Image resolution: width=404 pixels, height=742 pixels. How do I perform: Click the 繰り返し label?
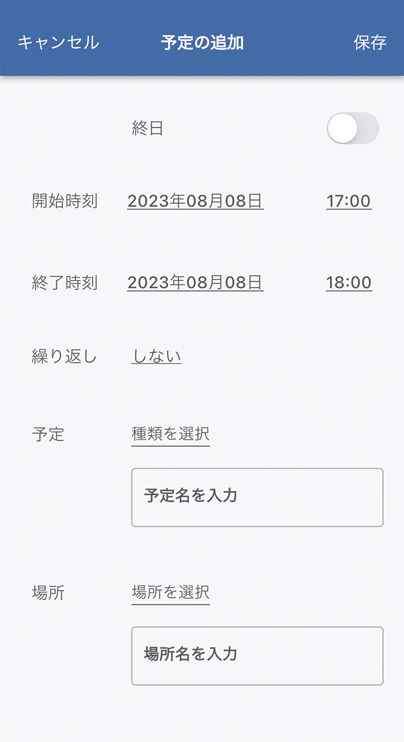point(64,357)
